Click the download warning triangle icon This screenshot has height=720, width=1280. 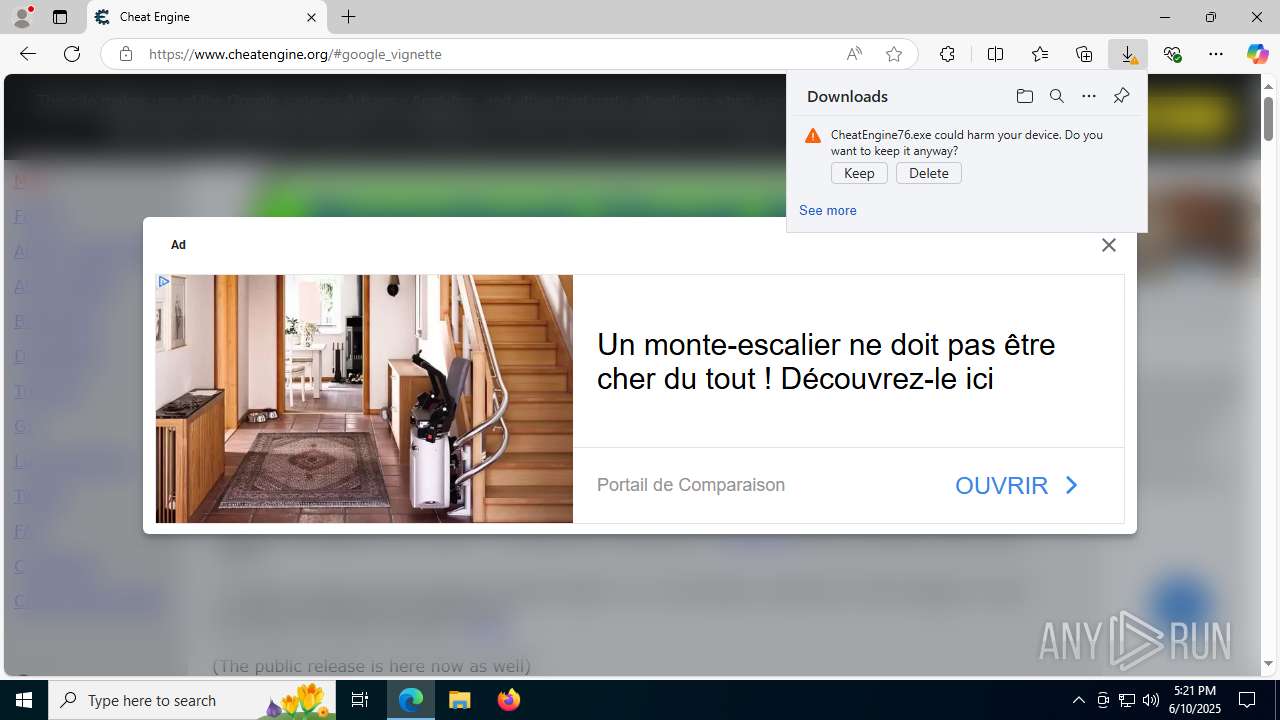813,136
